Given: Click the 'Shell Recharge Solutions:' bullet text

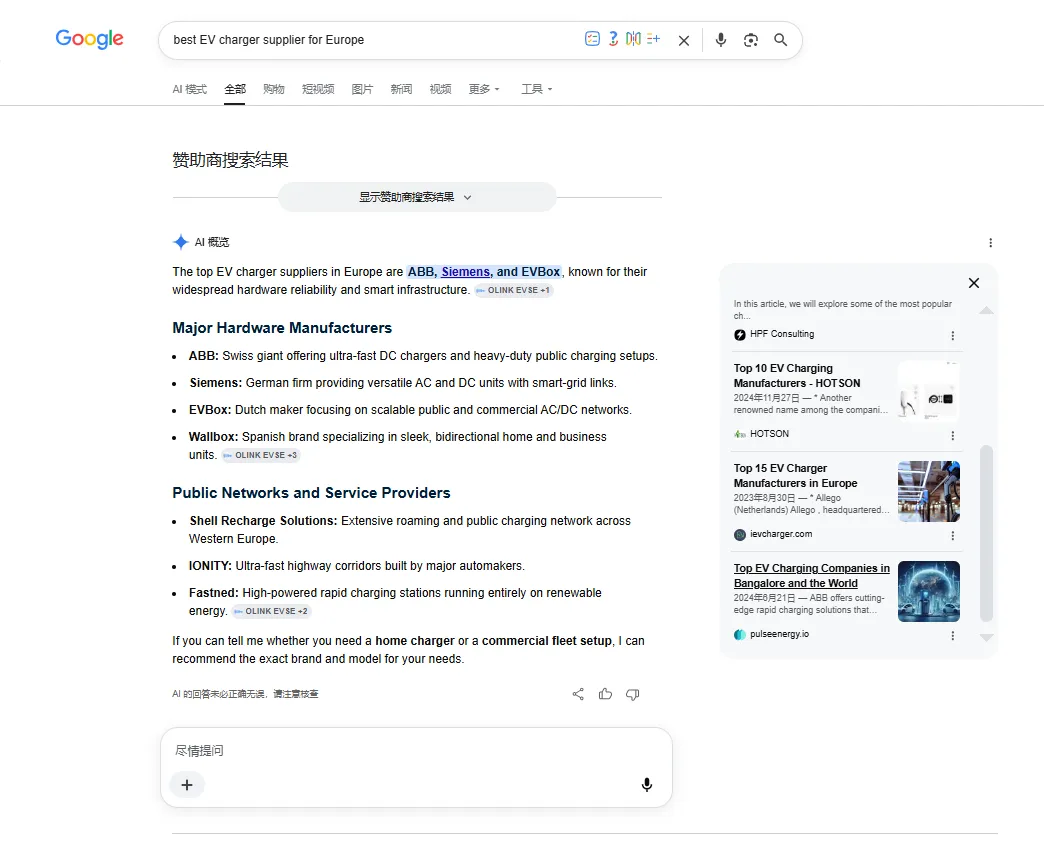Looking at the screenshot, I should pyautogui.click(x=263, y=521).
